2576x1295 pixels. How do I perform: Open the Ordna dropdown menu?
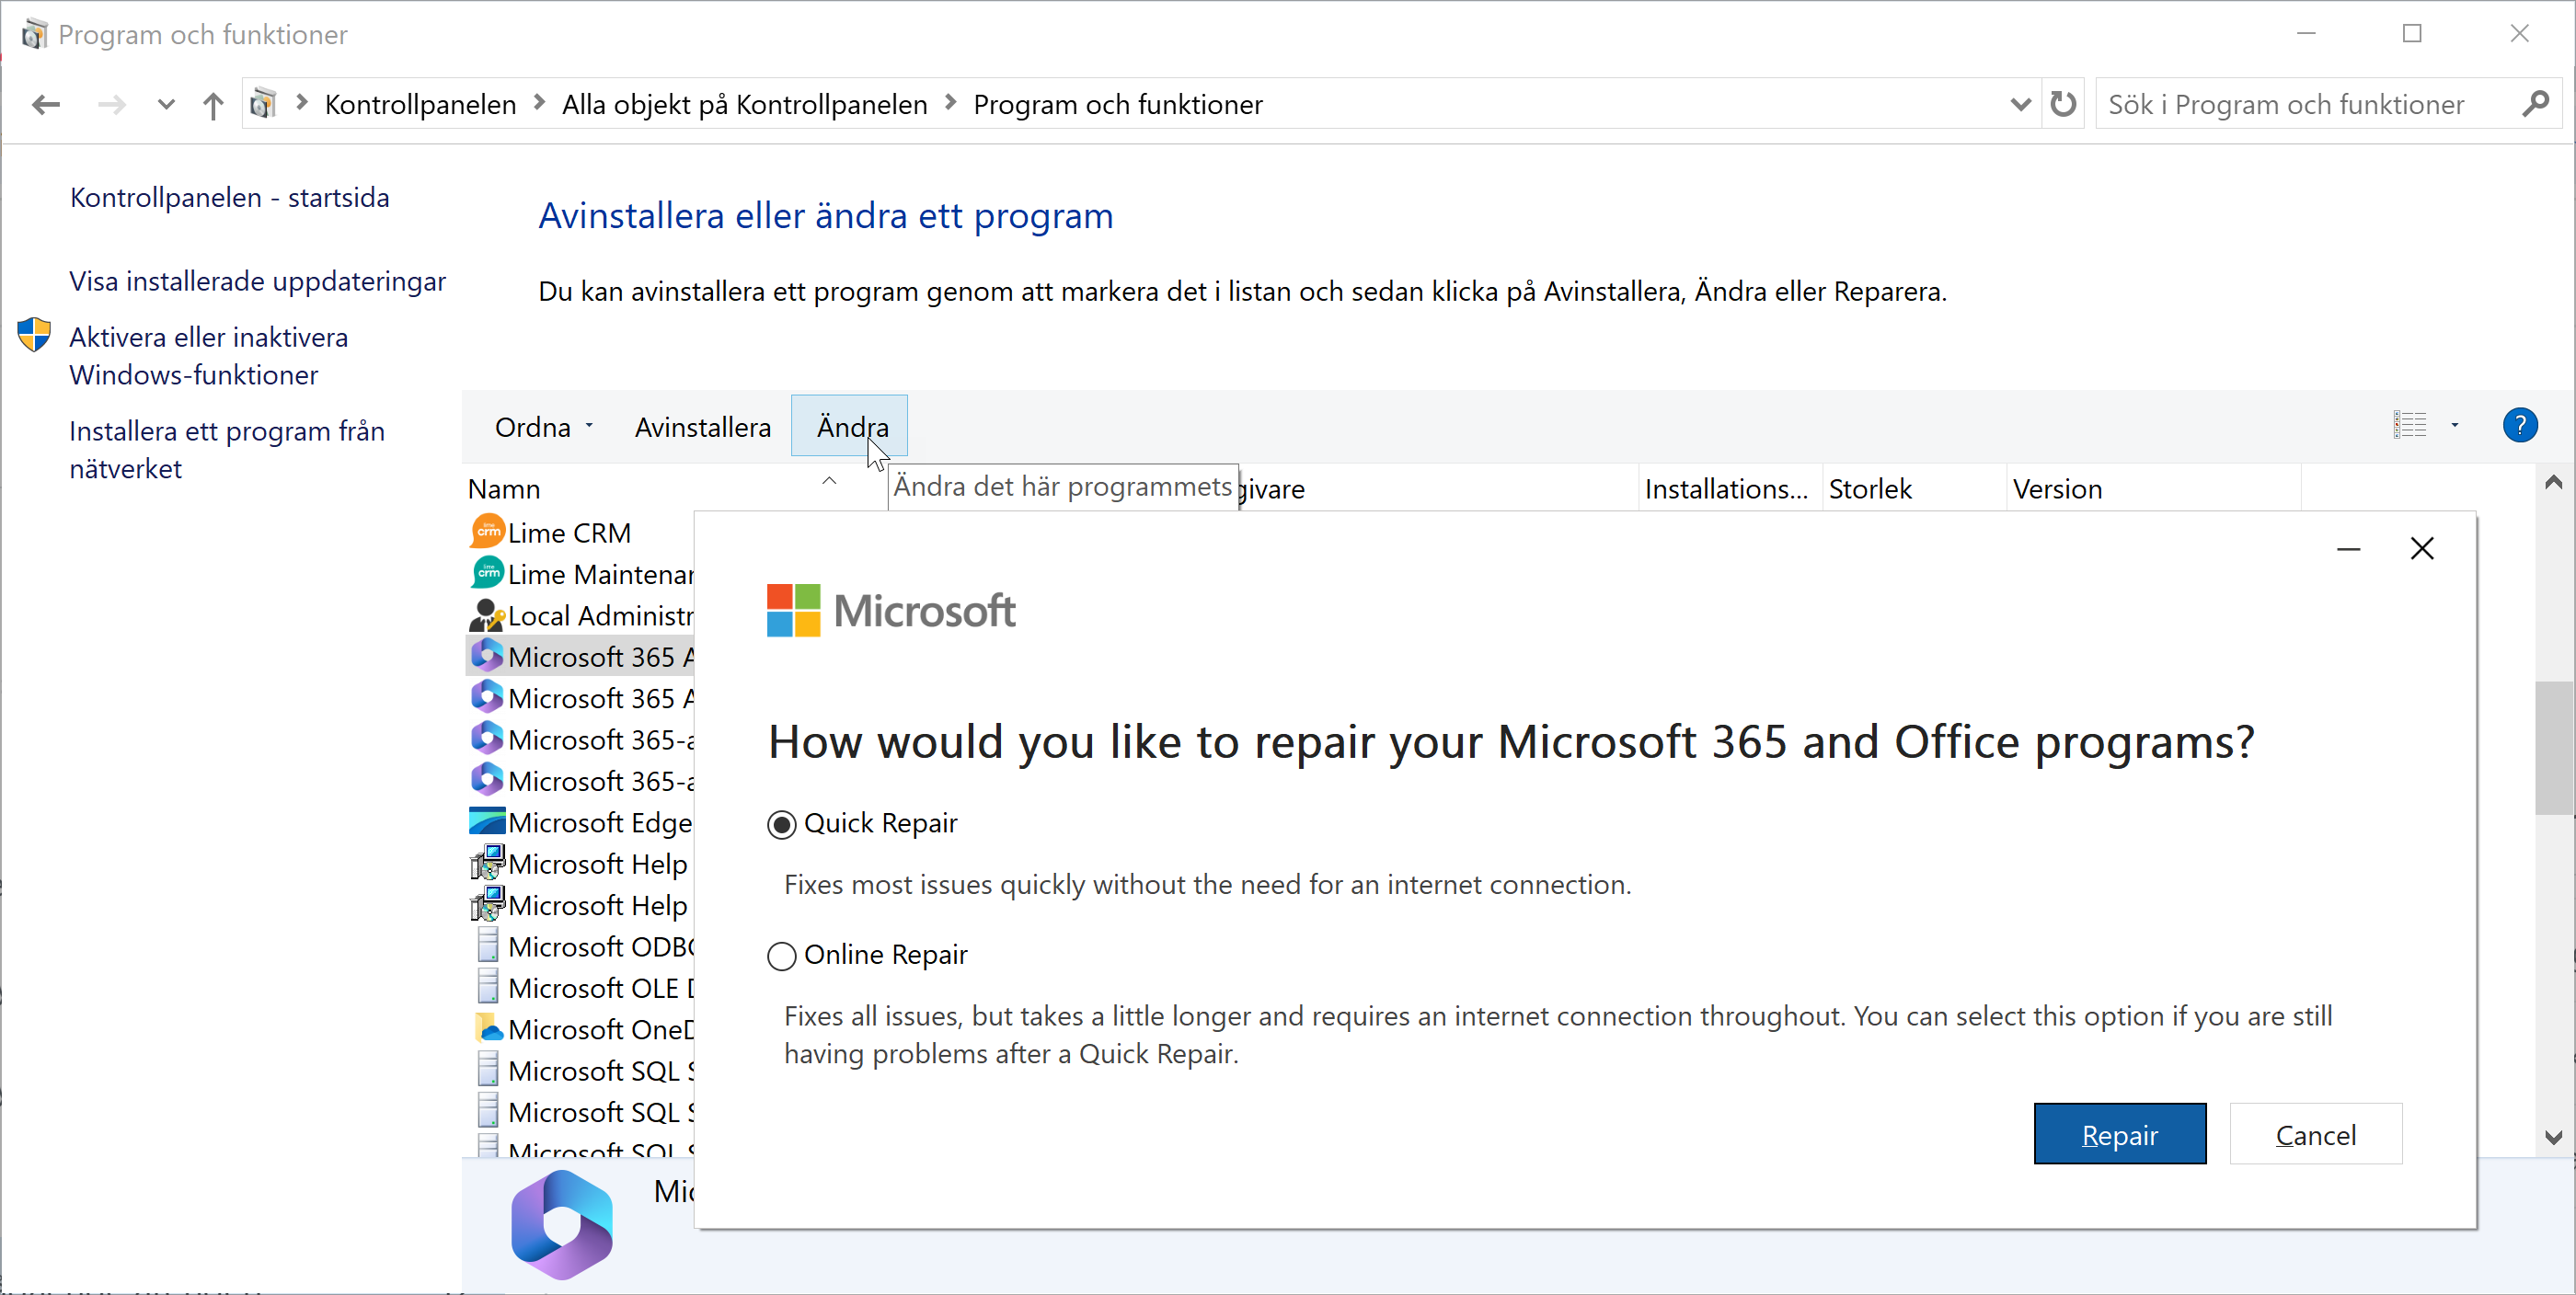tap(543, 427)
